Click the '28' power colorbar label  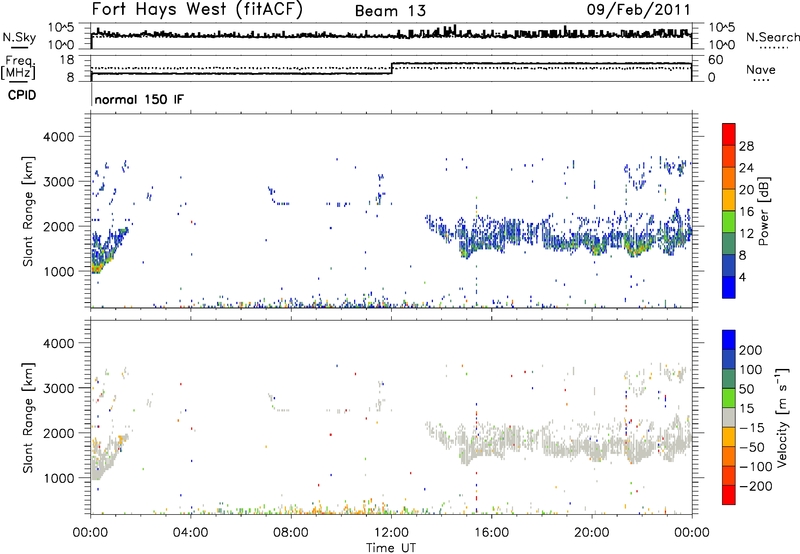click(x=746, y=146)
